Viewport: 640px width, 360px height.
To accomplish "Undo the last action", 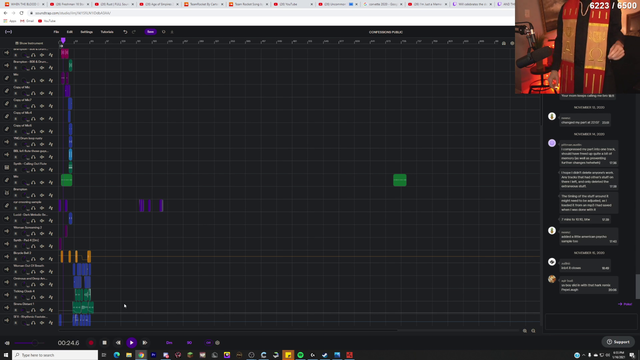I will pos(125,32).
